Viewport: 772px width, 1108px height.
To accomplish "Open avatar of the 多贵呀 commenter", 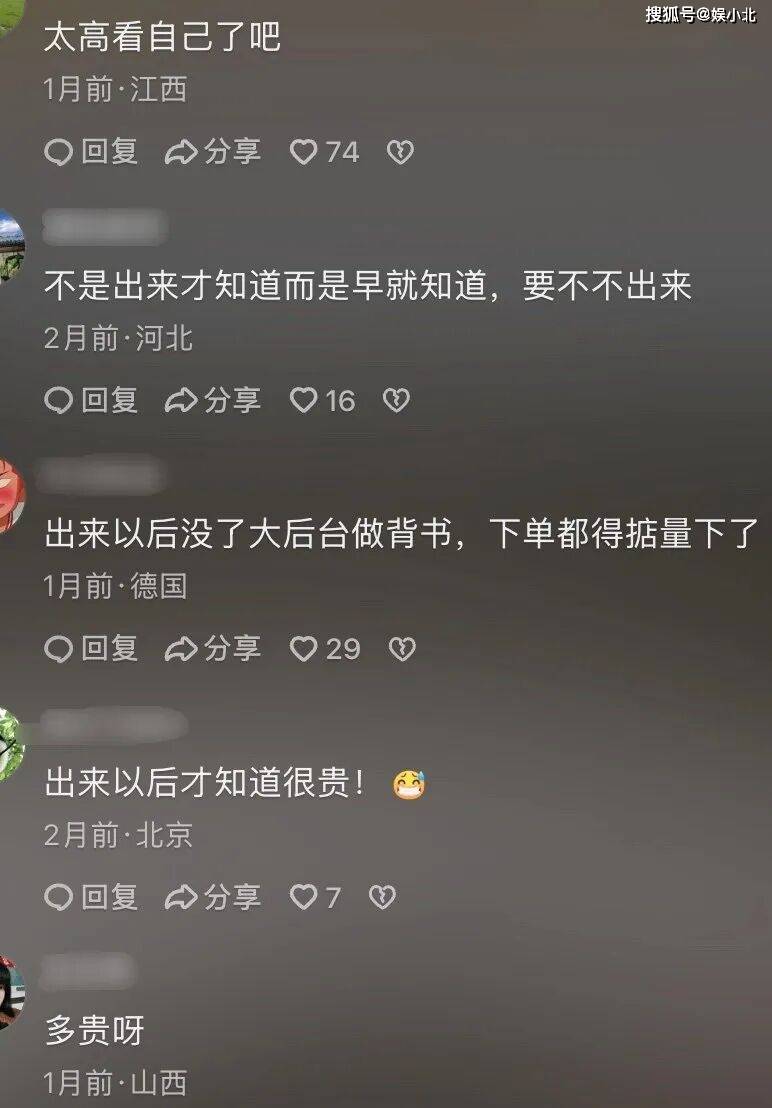I will pos(11,992).
